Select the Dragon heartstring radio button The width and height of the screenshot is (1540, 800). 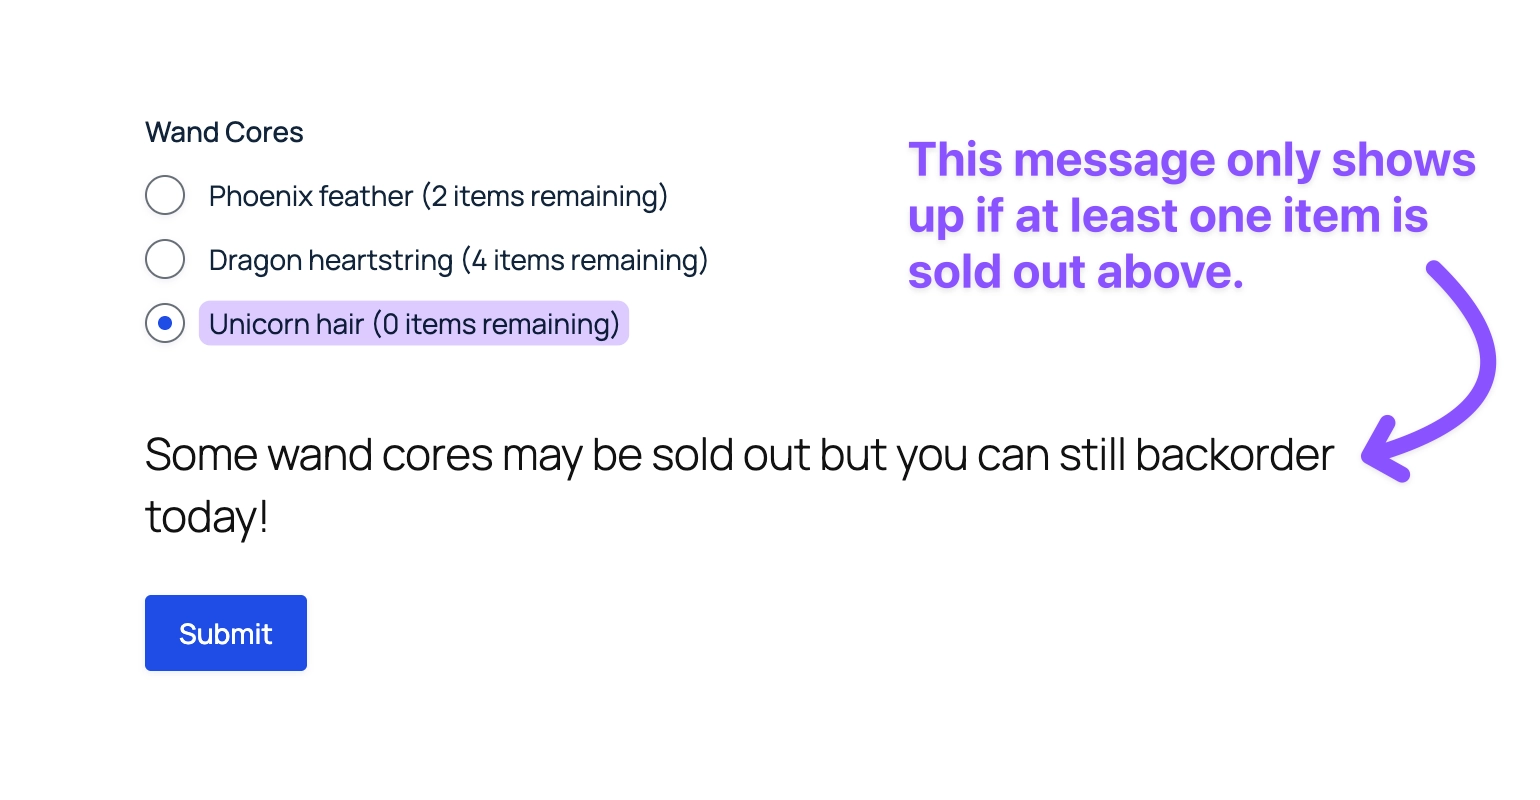(165, 260)
